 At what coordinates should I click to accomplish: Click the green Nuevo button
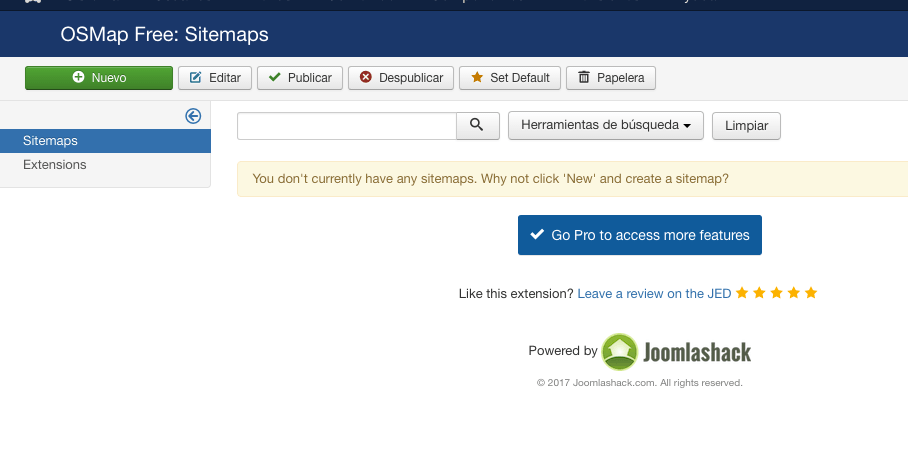(x=99, y=78)
